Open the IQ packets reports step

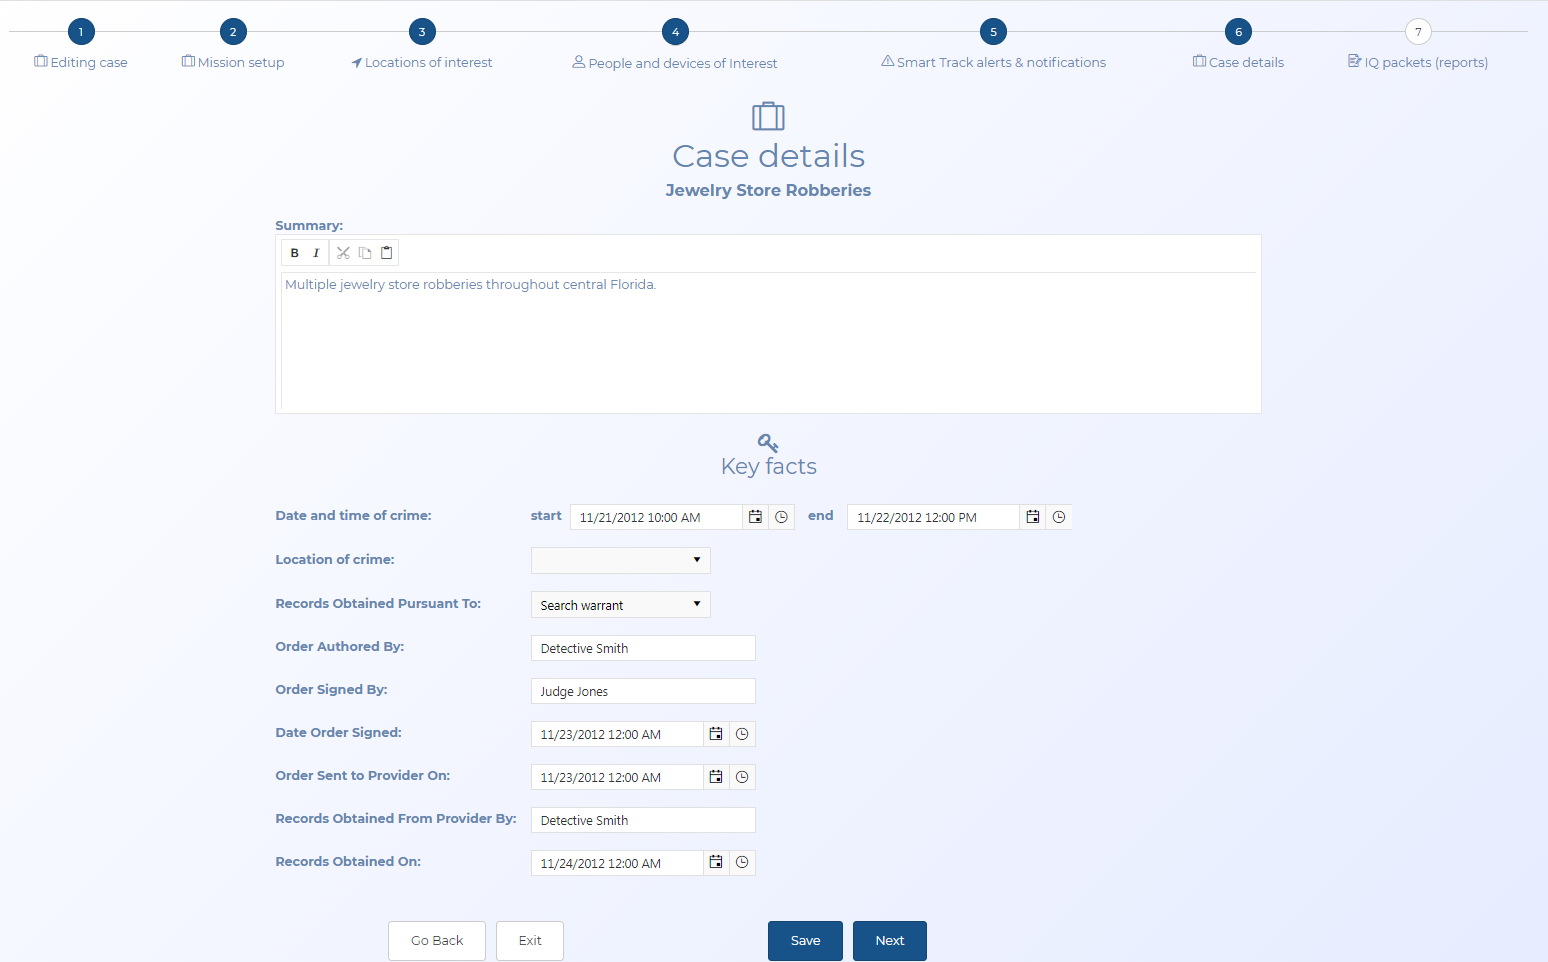(x=1417, y=62)
